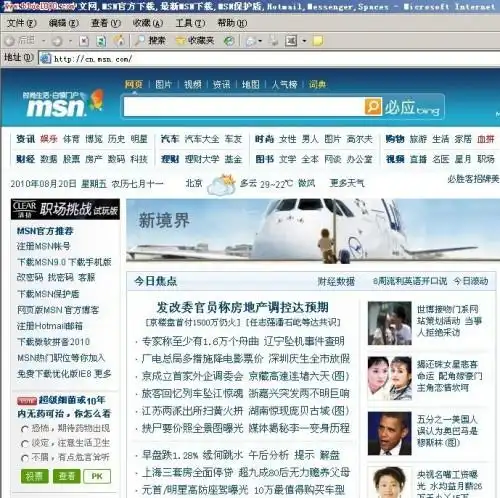Open the Obama news photo thumbnail
500x498 pixels.
[x=389, y=434]
